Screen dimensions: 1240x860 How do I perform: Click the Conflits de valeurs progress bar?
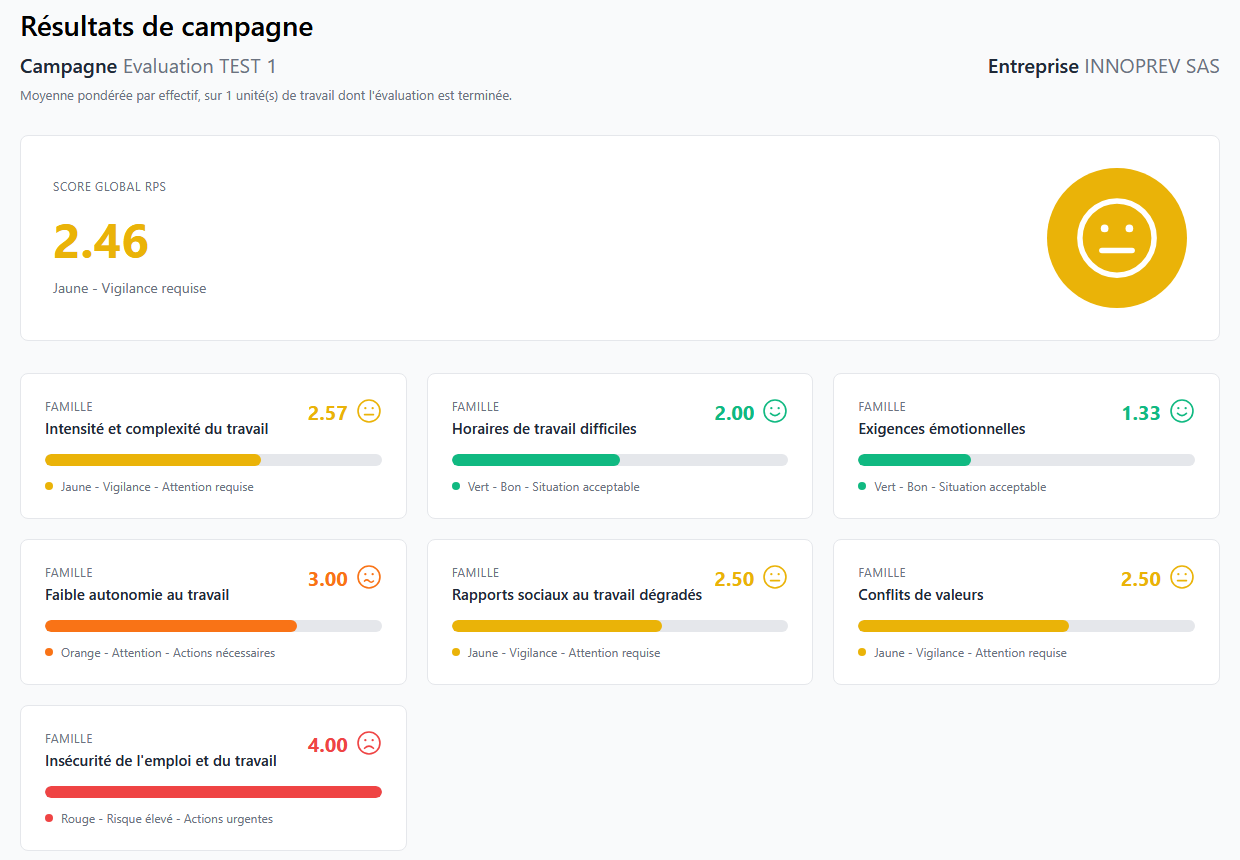[1026, 626]
